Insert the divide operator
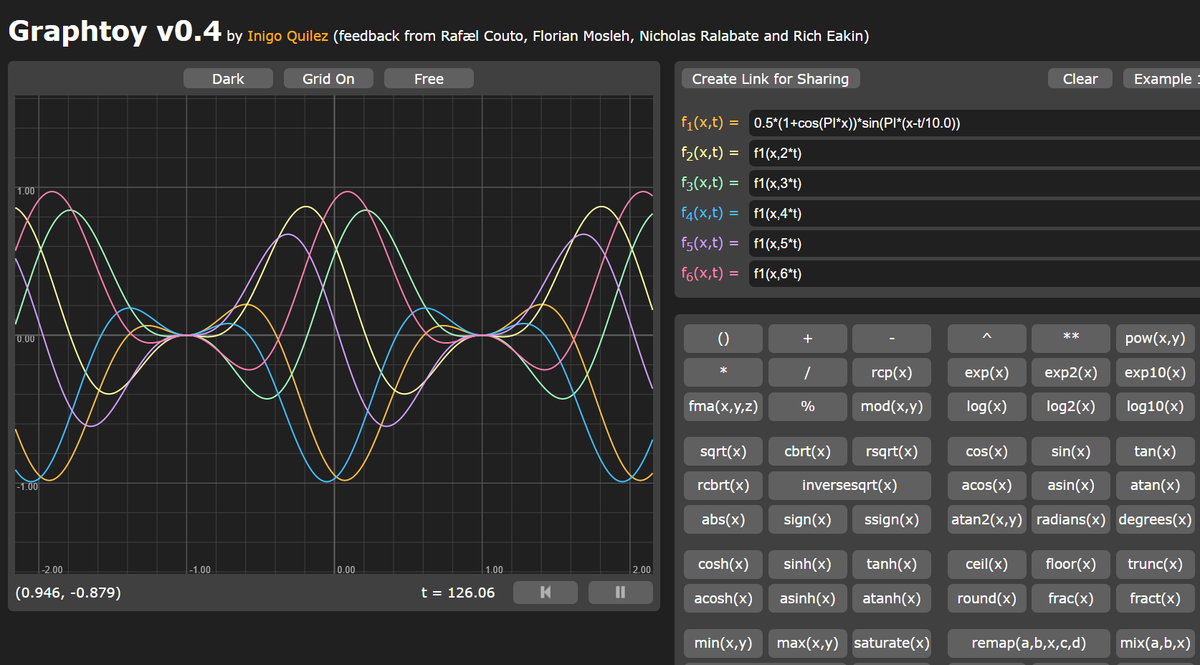Screen dimensions: 1200x665 click(807, 372)
